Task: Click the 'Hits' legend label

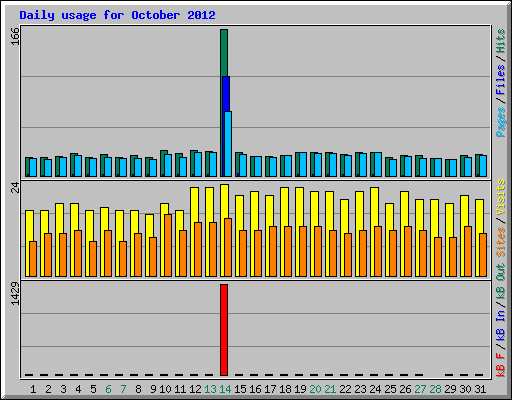Action: (x=501, y=41)
